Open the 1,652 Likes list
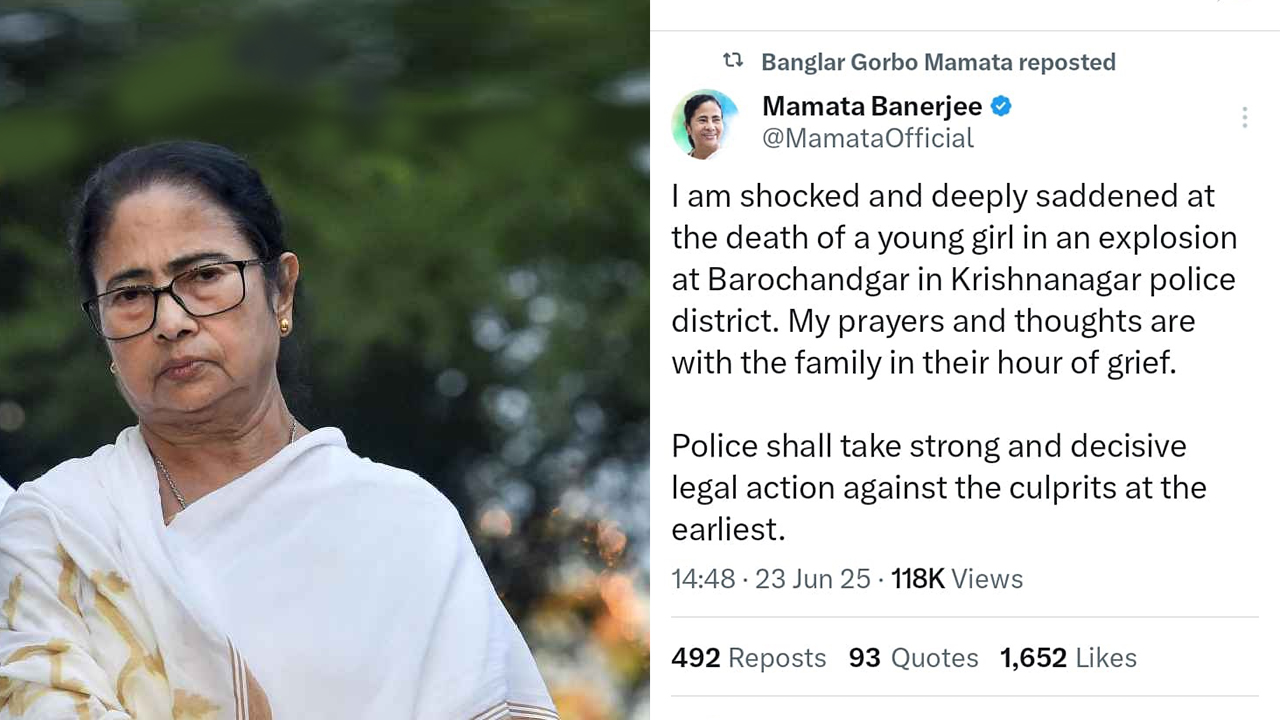 pyautogui.click(x=1068, y=658)
